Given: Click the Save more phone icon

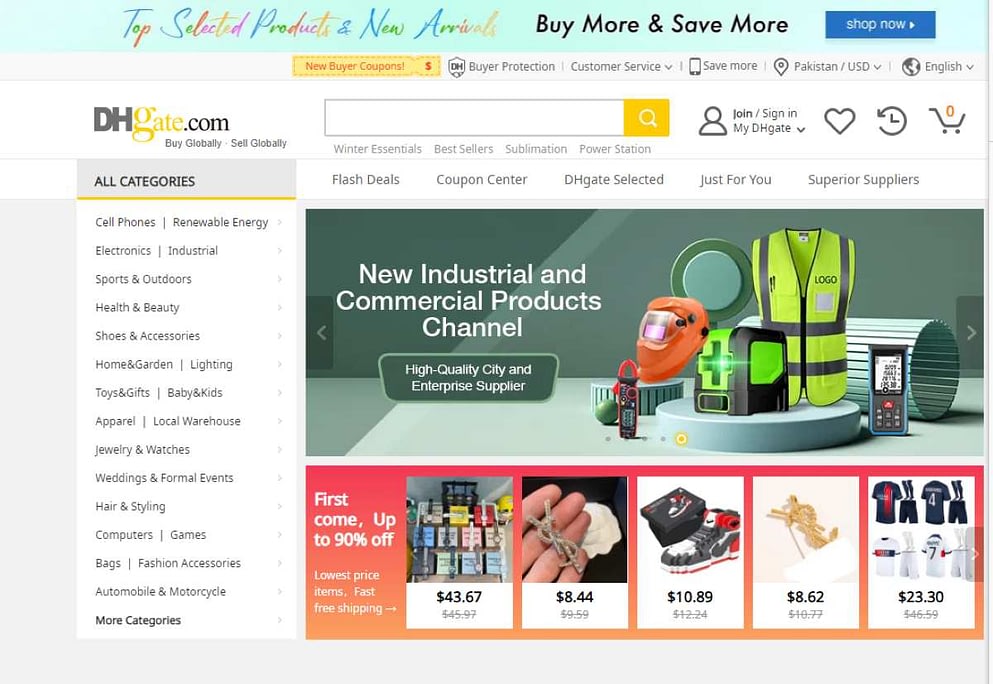Looking at the screenshot, I should 695,66.
